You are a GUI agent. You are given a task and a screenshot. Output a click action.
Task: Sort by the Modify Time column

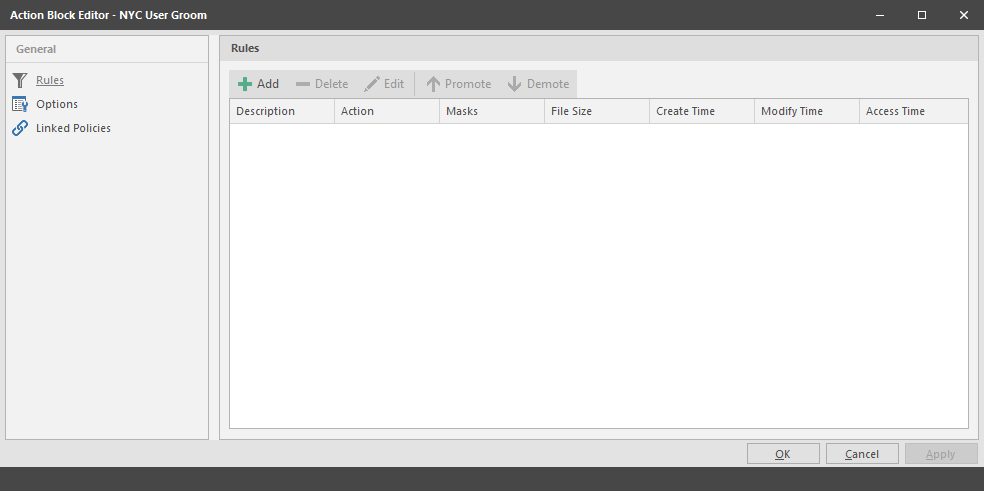pyautogui.click(x=807, y=111)
